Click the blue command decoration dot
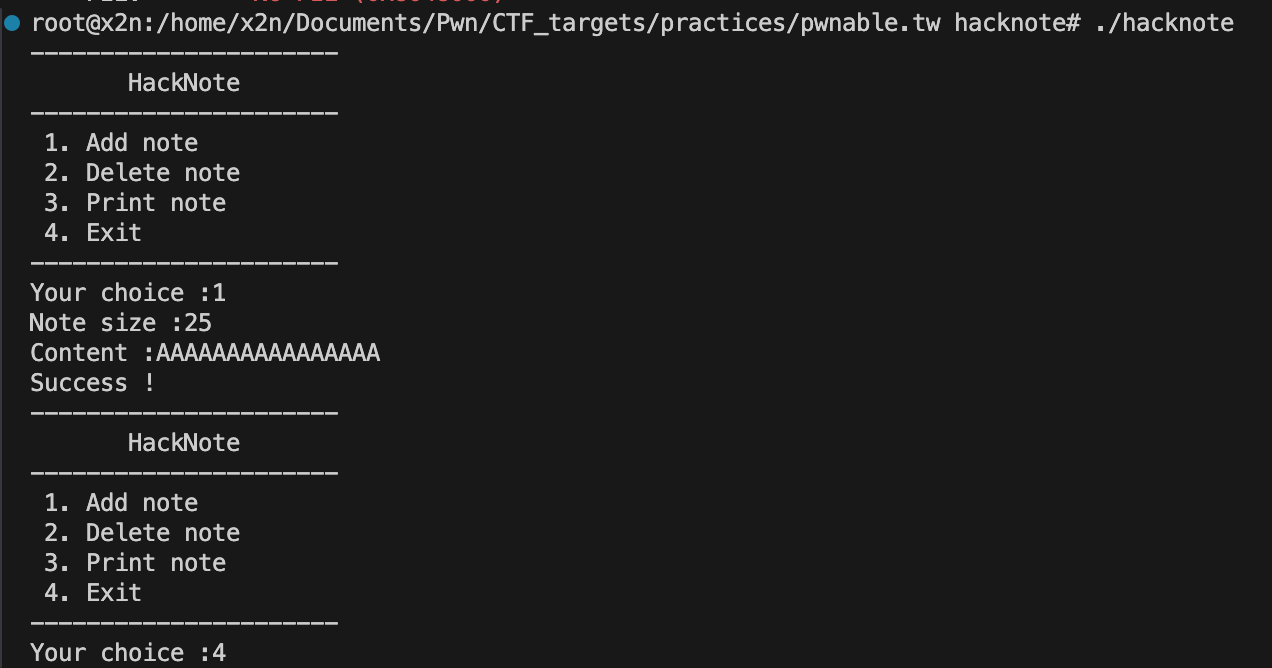 (12, 22)
